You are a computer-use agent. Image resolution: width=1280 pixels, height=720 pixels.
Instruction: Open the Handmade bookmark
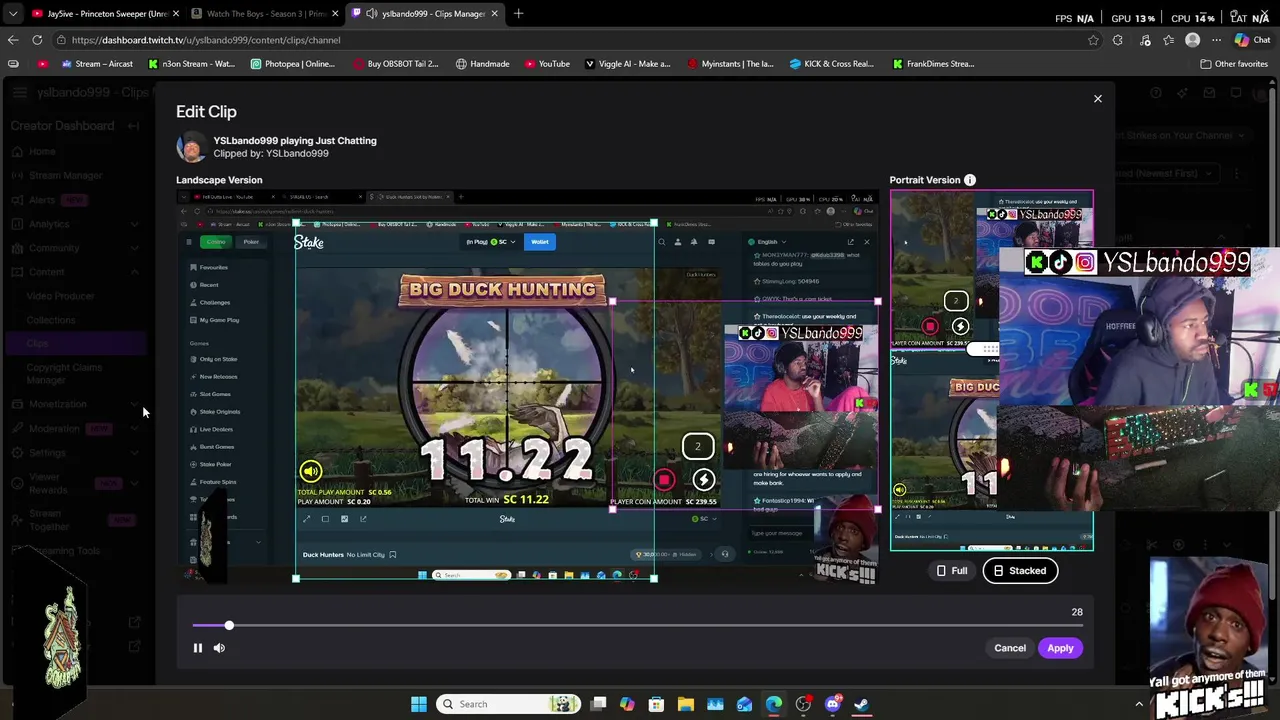[x=482, y=64]
